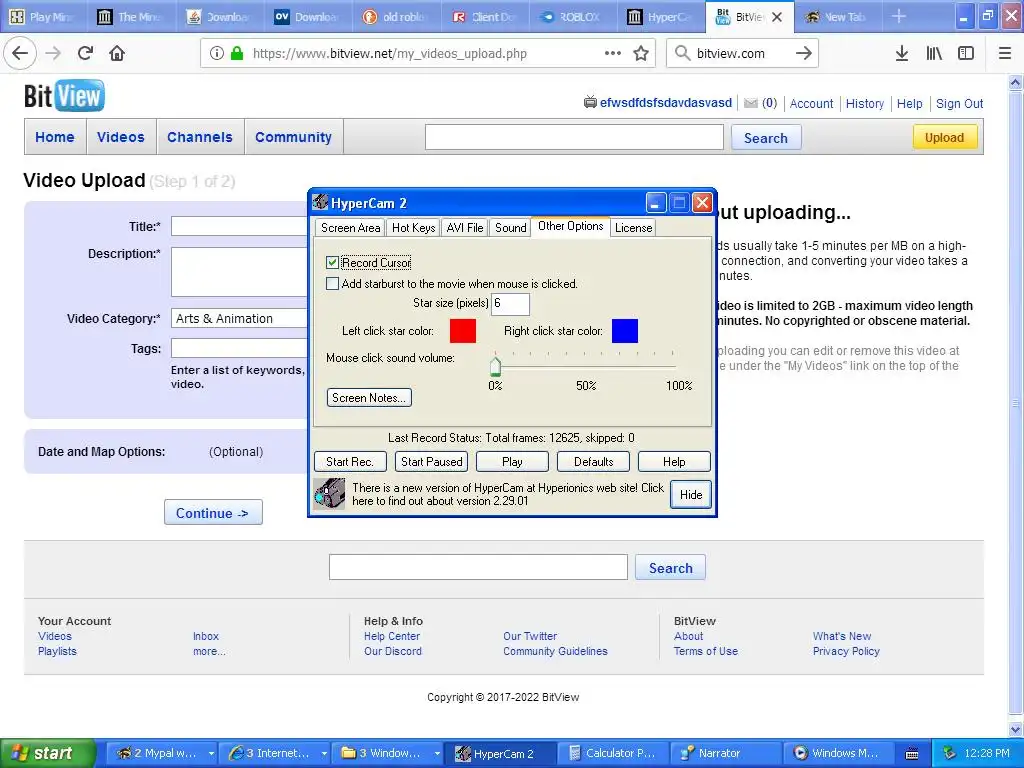Hide the new version notice
This screenshot has width=1024, height=768.
(x=691, y=494)
